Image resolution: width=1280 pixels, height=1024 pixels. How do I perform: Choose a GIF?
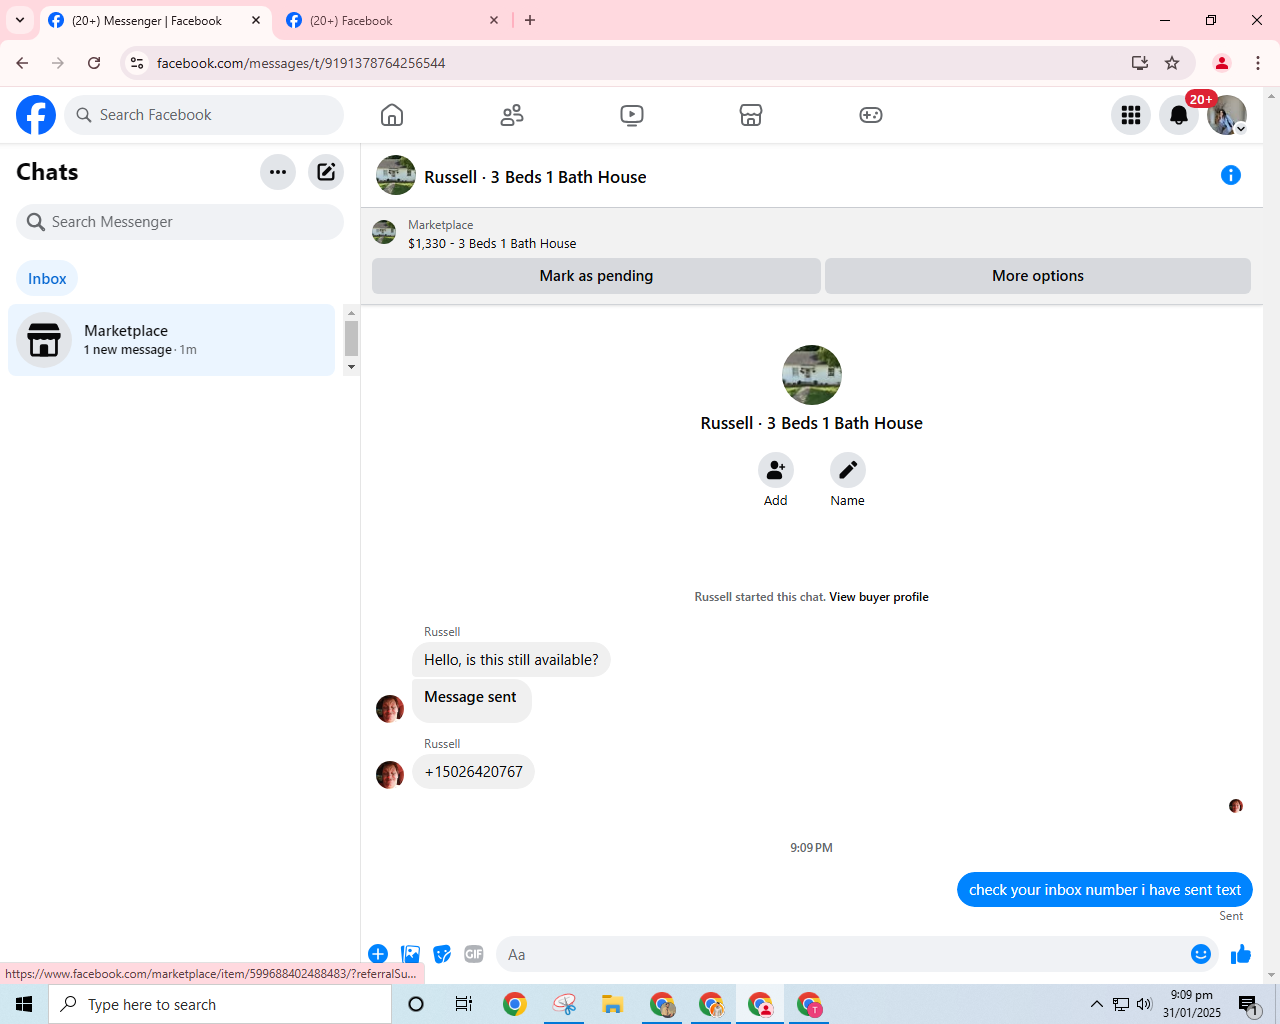pyautogui.click(x=474, y=954)
